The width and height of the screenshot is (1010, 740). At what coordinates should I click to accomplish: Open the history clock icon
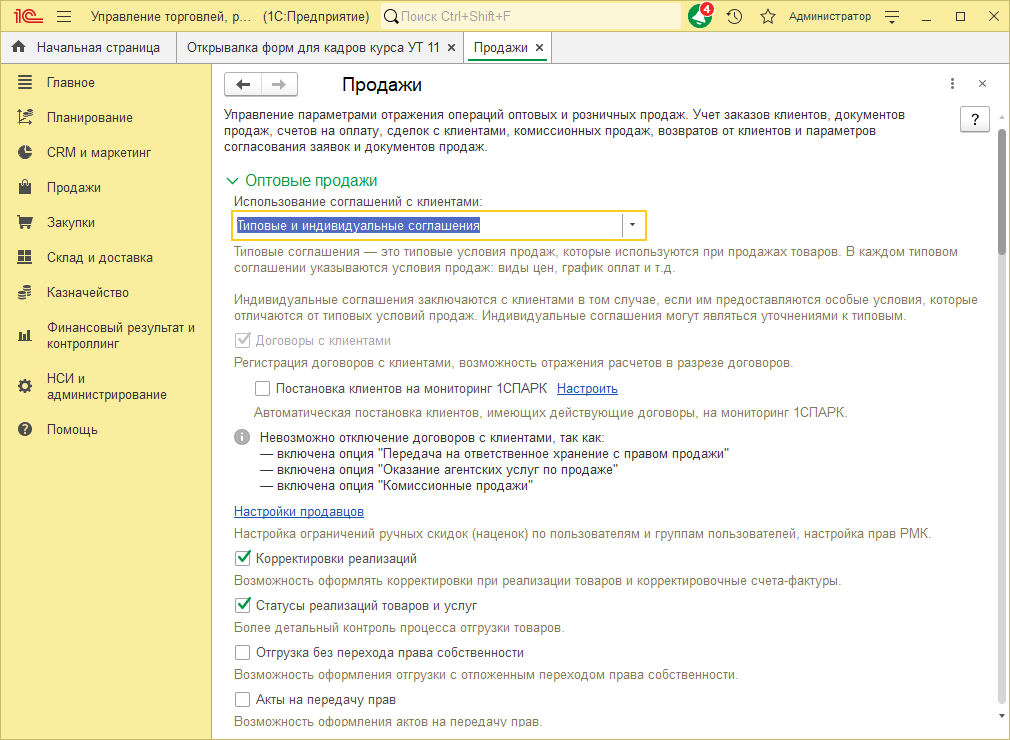coord(734,17)
